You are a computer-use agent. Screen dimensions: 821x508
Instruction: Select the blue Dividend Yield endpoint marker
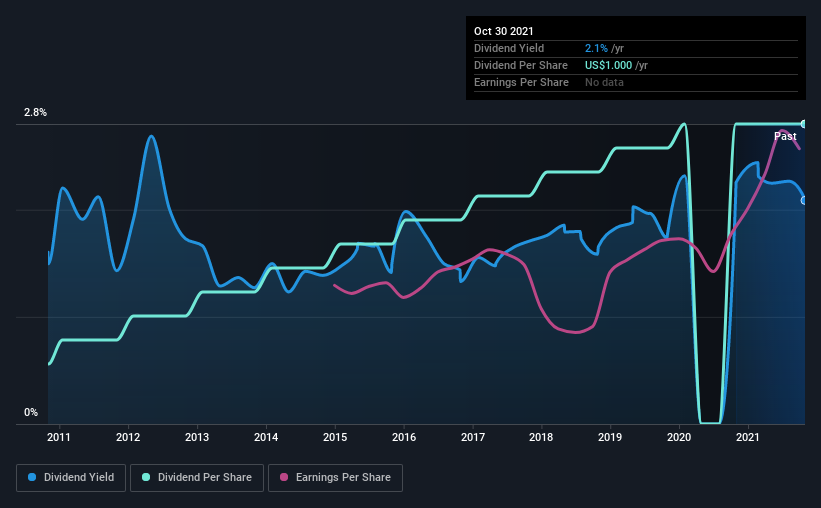point(803,201)
